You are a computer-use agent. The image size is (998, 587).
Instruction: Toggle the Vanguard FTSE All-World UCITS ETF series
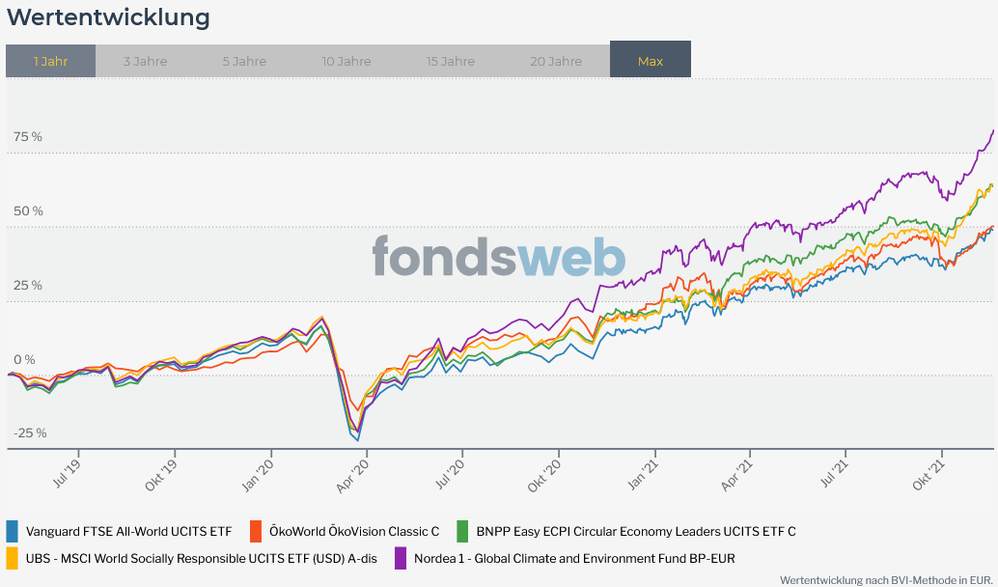pos(128,531)
